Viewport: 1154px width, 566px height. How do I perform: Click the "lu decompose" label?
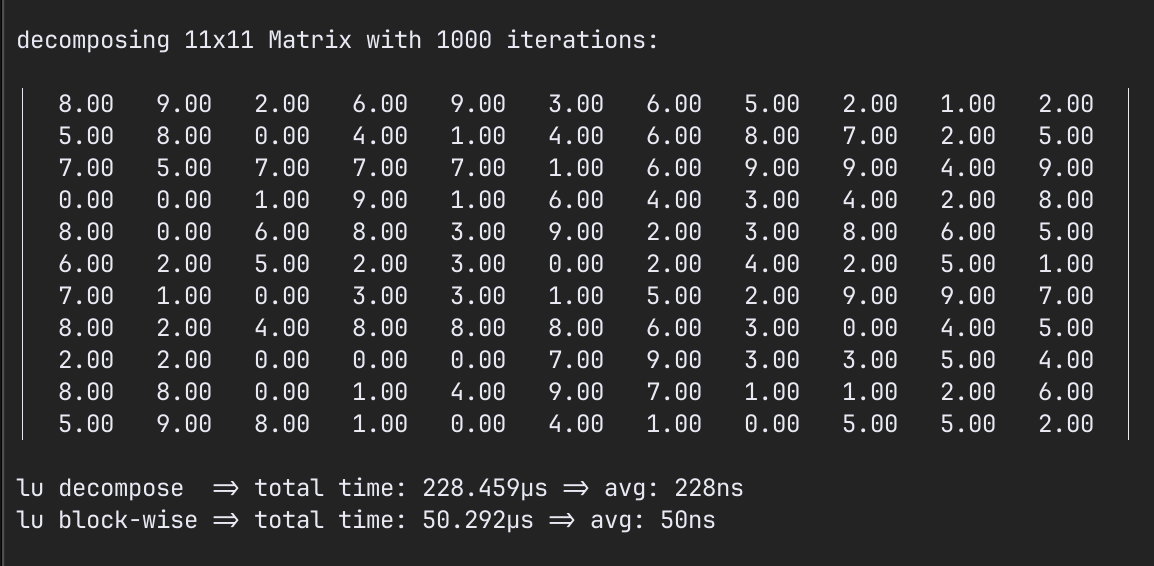(x=100, y=488)
